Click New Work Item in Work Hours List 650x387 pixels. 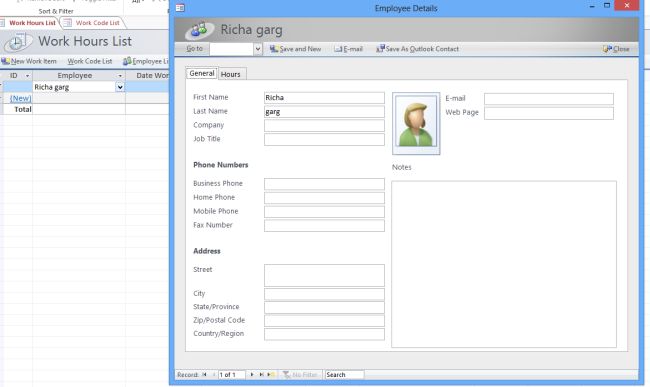(29, 61)
